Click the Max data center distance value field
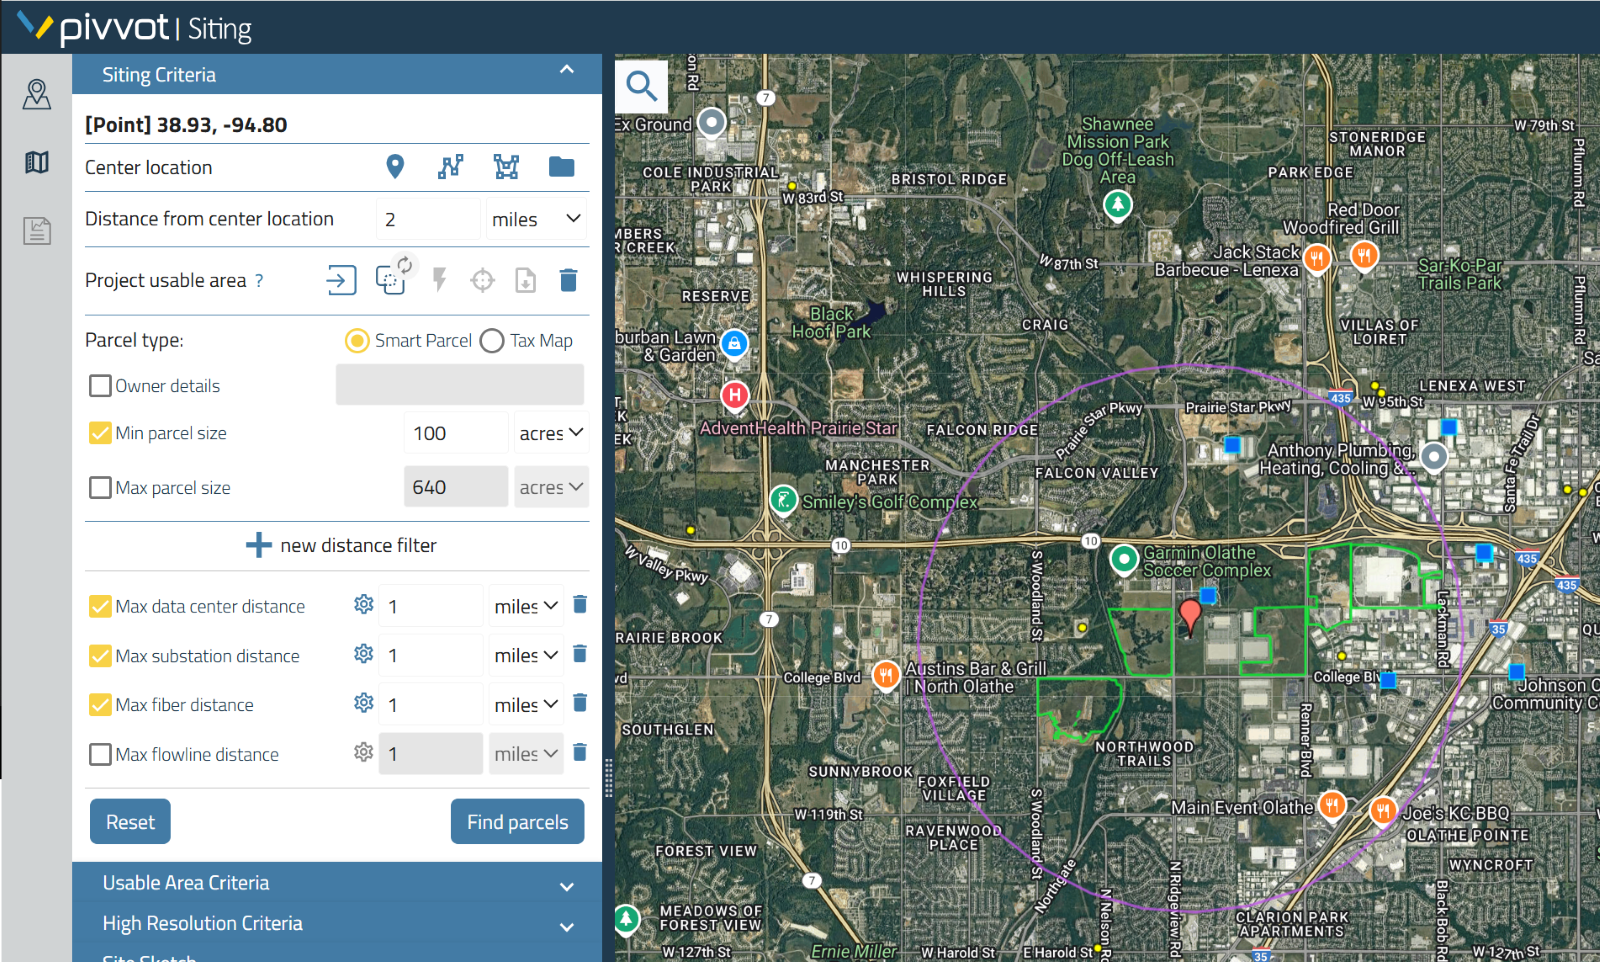 [x=431, y=606]
